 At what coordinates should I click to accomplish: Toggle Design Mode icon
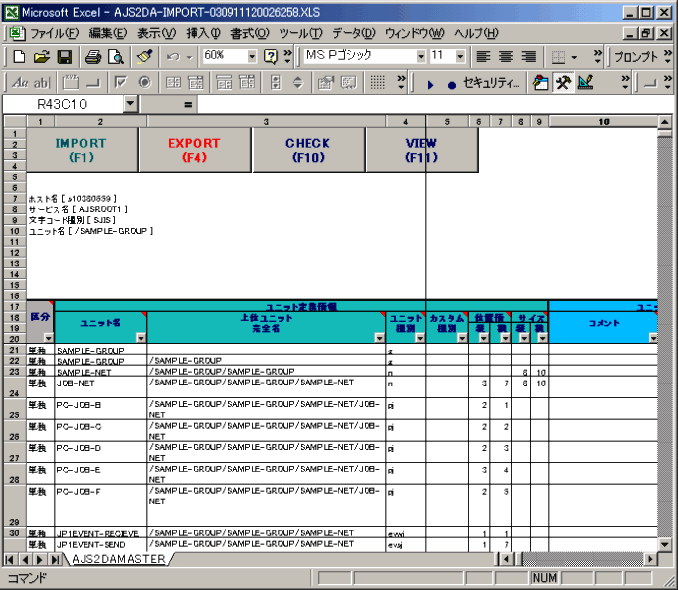pos(585,82)
